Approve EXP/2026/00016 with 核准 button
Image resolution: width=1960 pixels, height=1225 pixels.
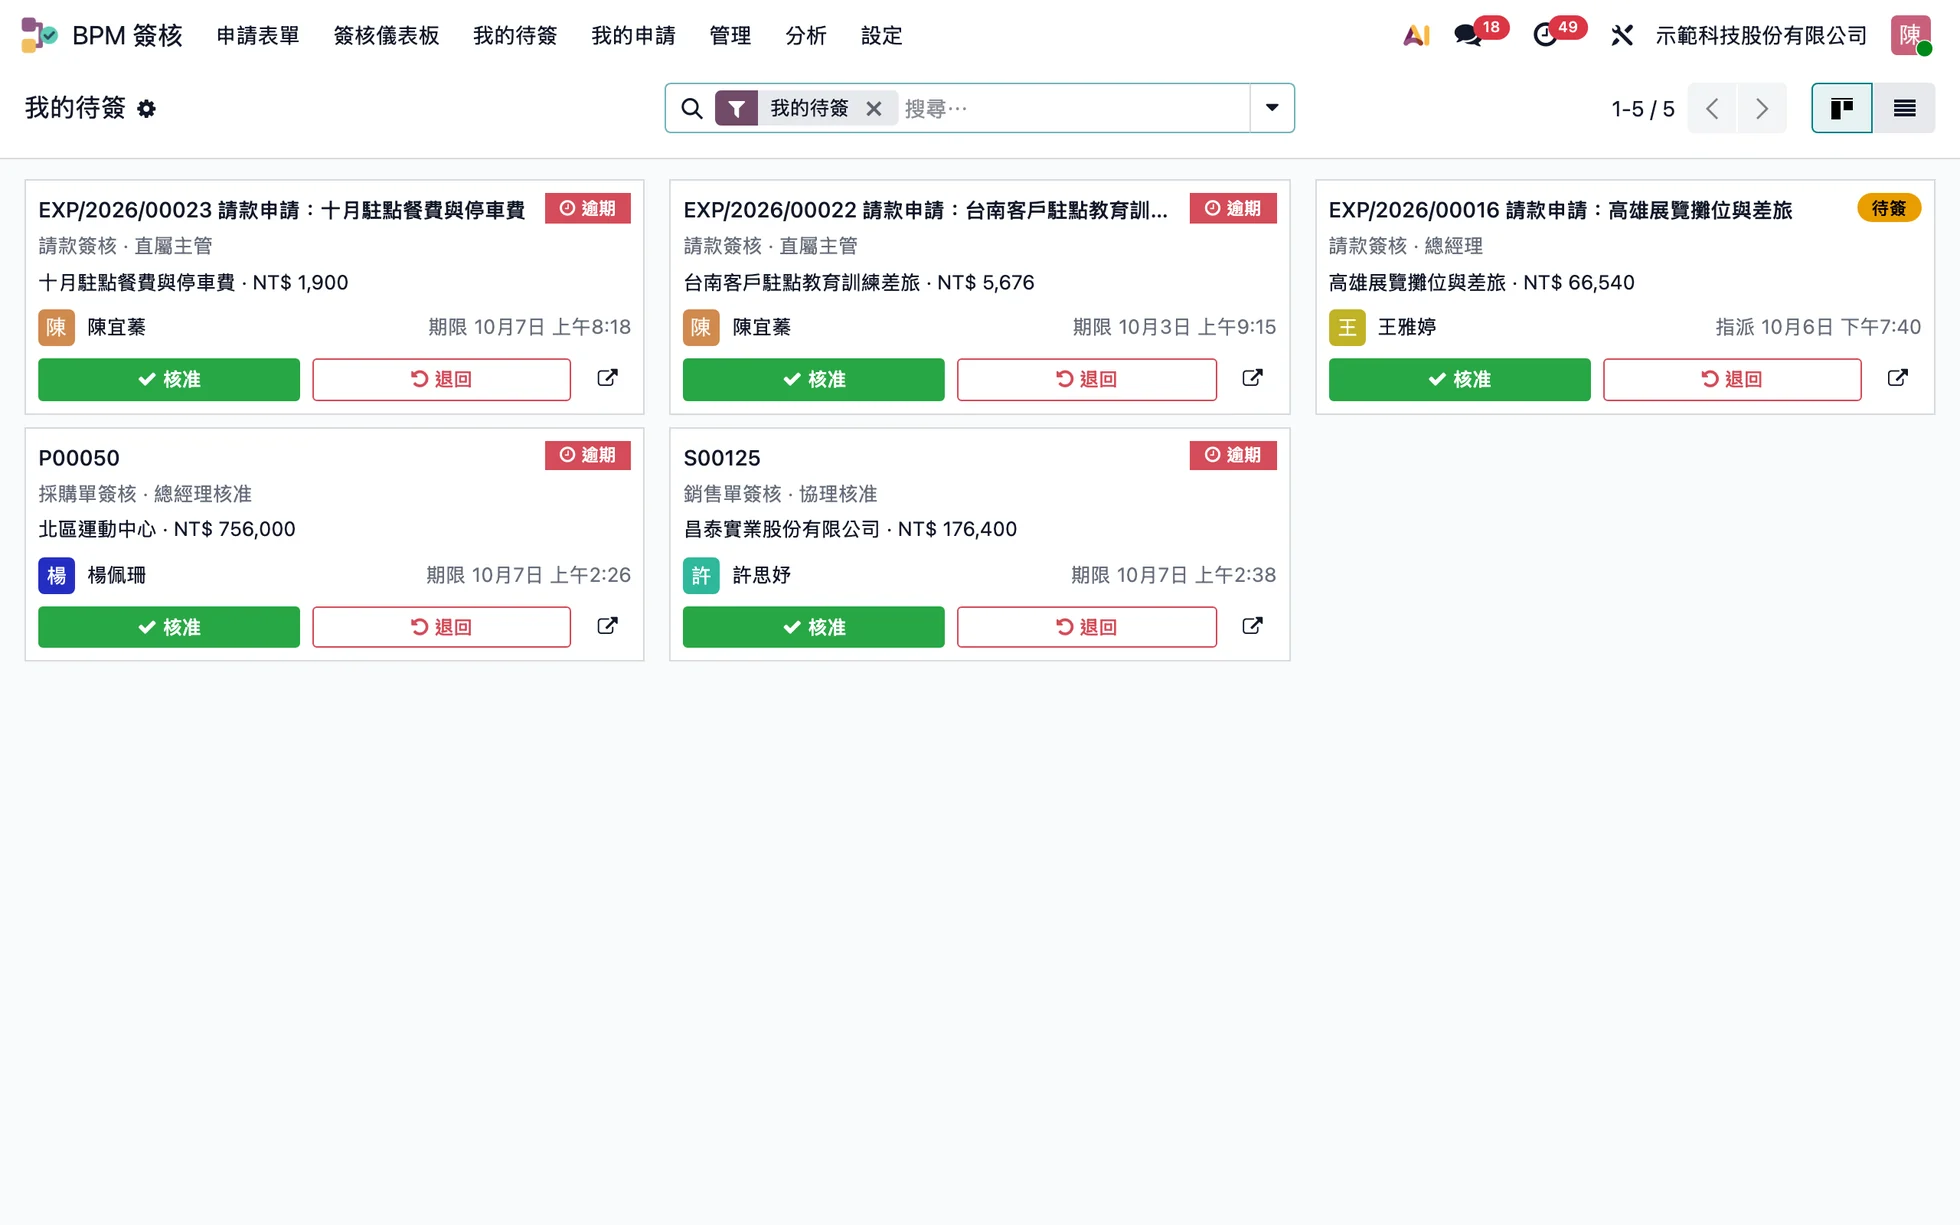click(x=1459, y=379)
